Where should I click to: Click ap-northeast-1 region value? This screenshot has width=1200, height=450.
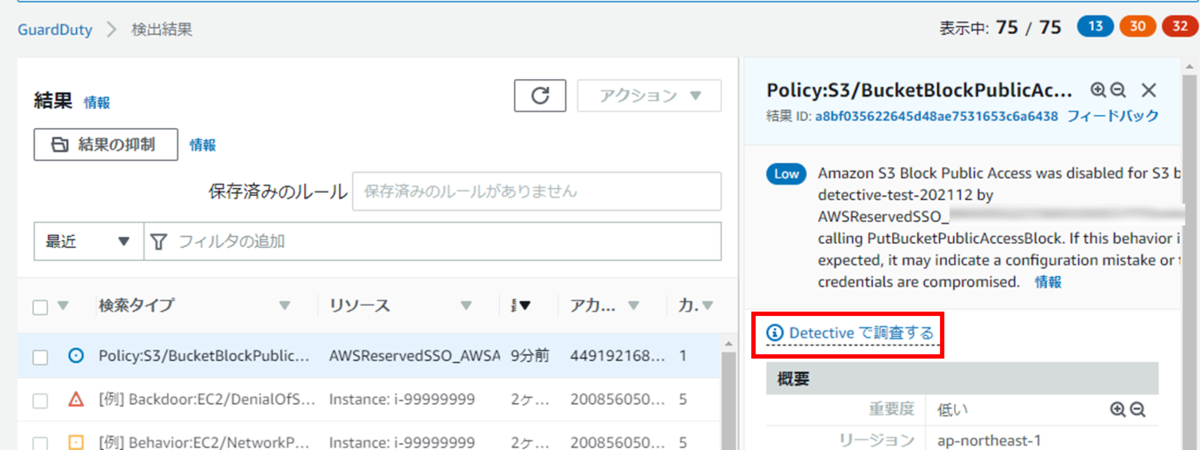click(x=991, y=440)
